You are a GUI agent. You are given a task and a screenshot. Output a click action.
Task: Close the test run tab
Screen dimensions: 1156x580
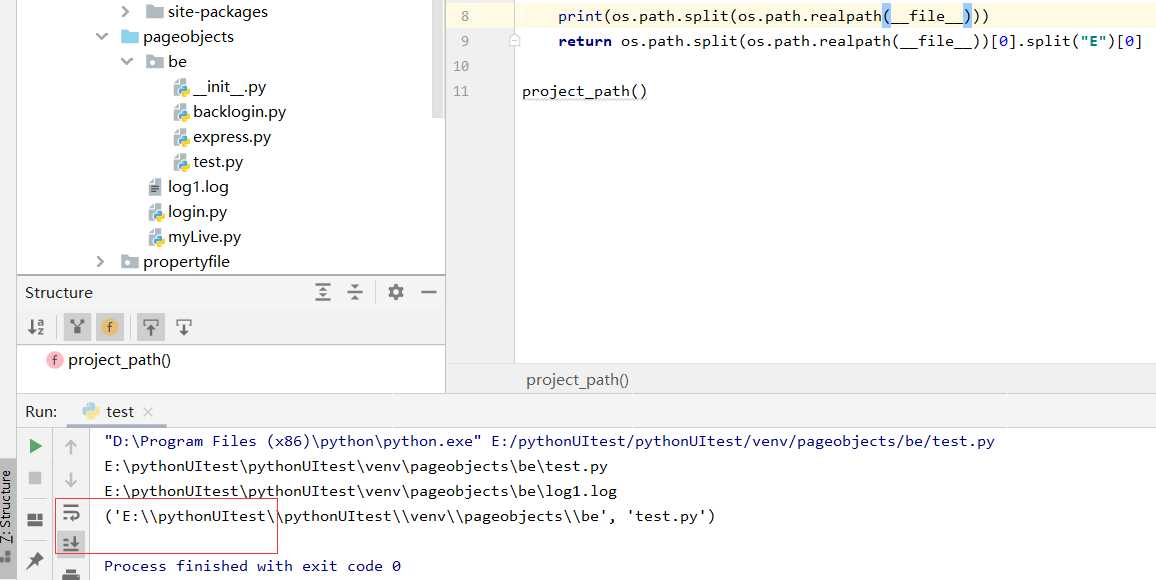[x=147, y=412]
